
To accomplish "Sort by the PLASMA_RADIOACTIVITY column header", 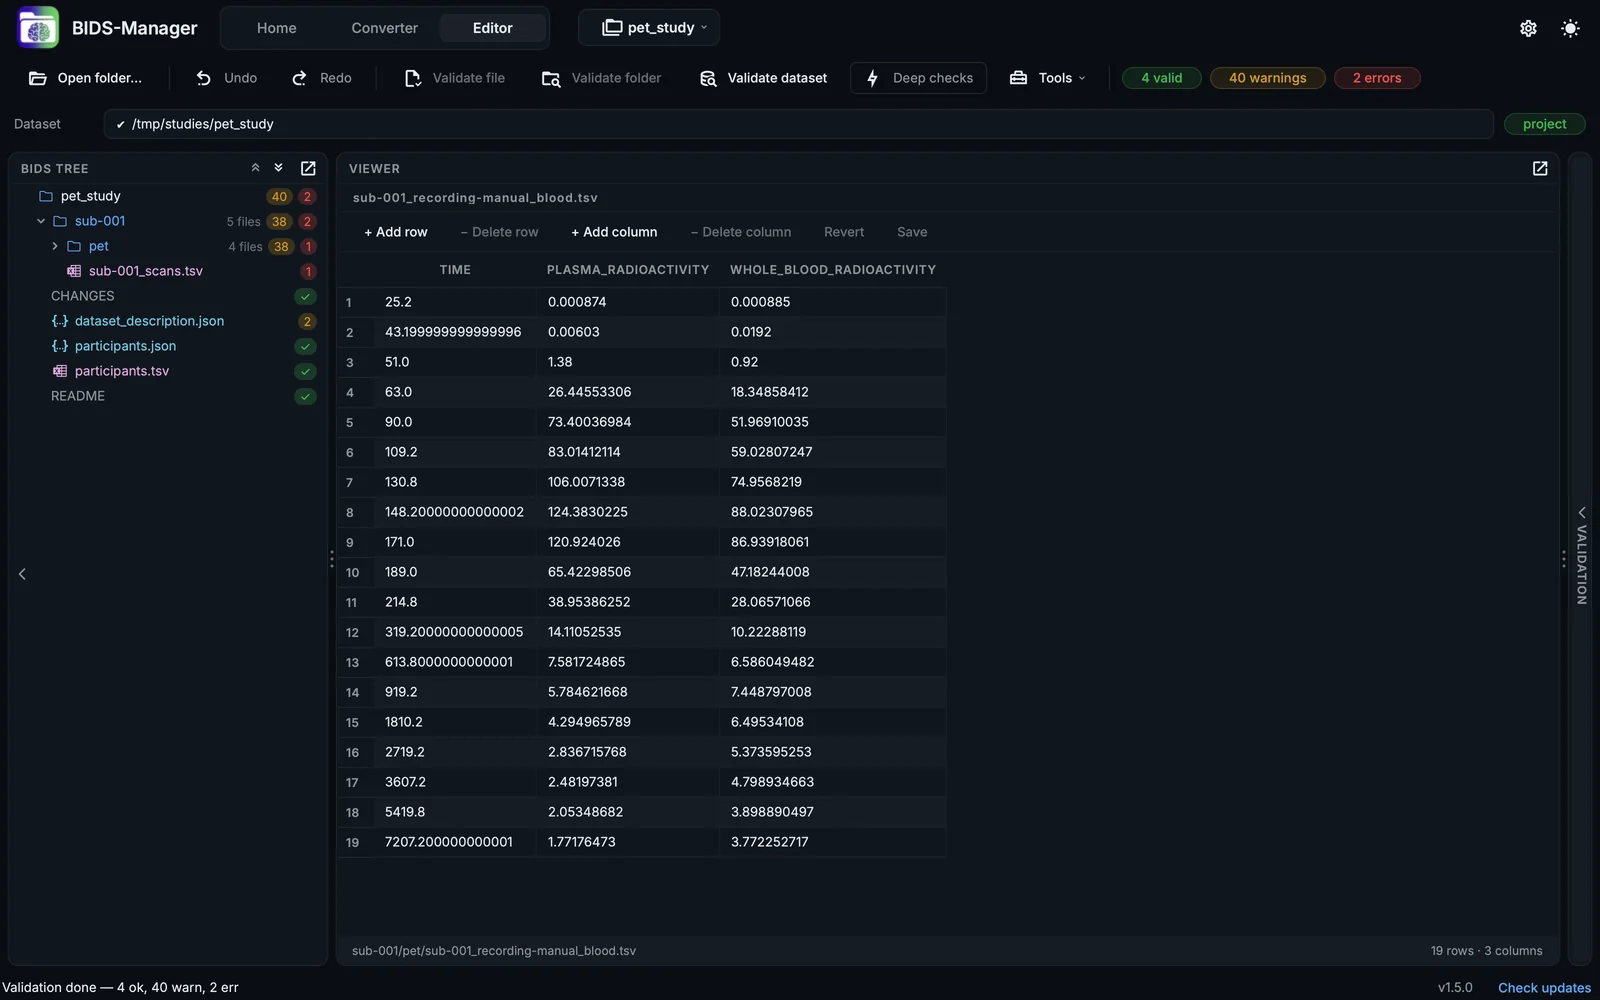I will tap(628, 270).
